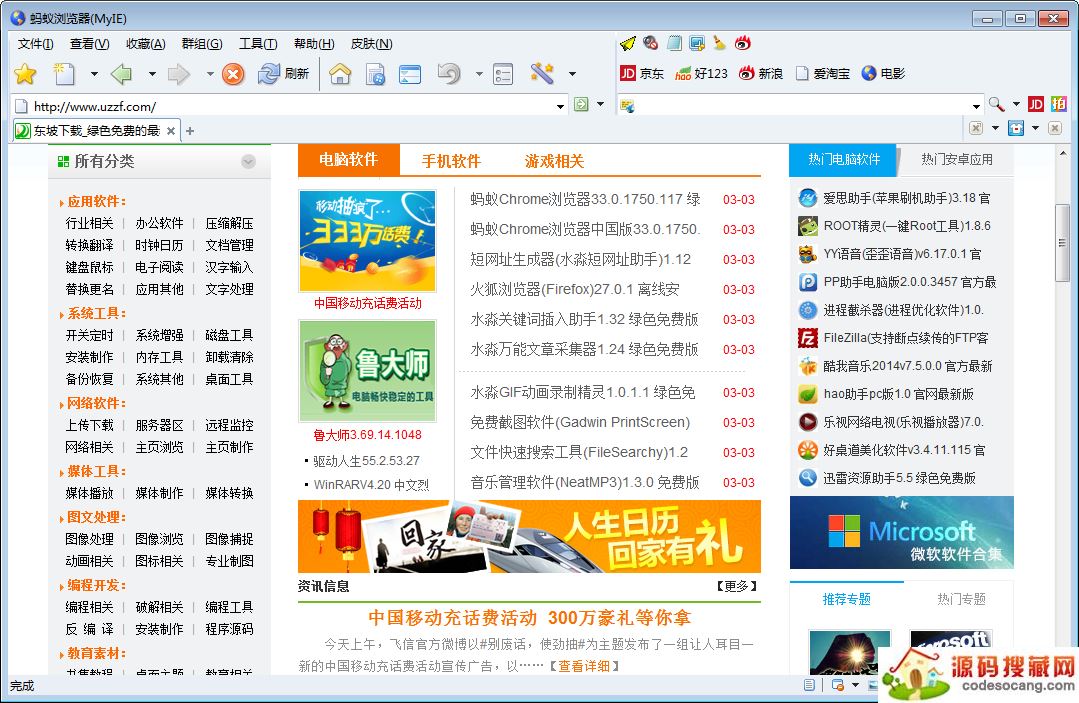The image size is (1079, 703).
Task: Click the 鲁大师 thumbnail image
Action: 367,371
